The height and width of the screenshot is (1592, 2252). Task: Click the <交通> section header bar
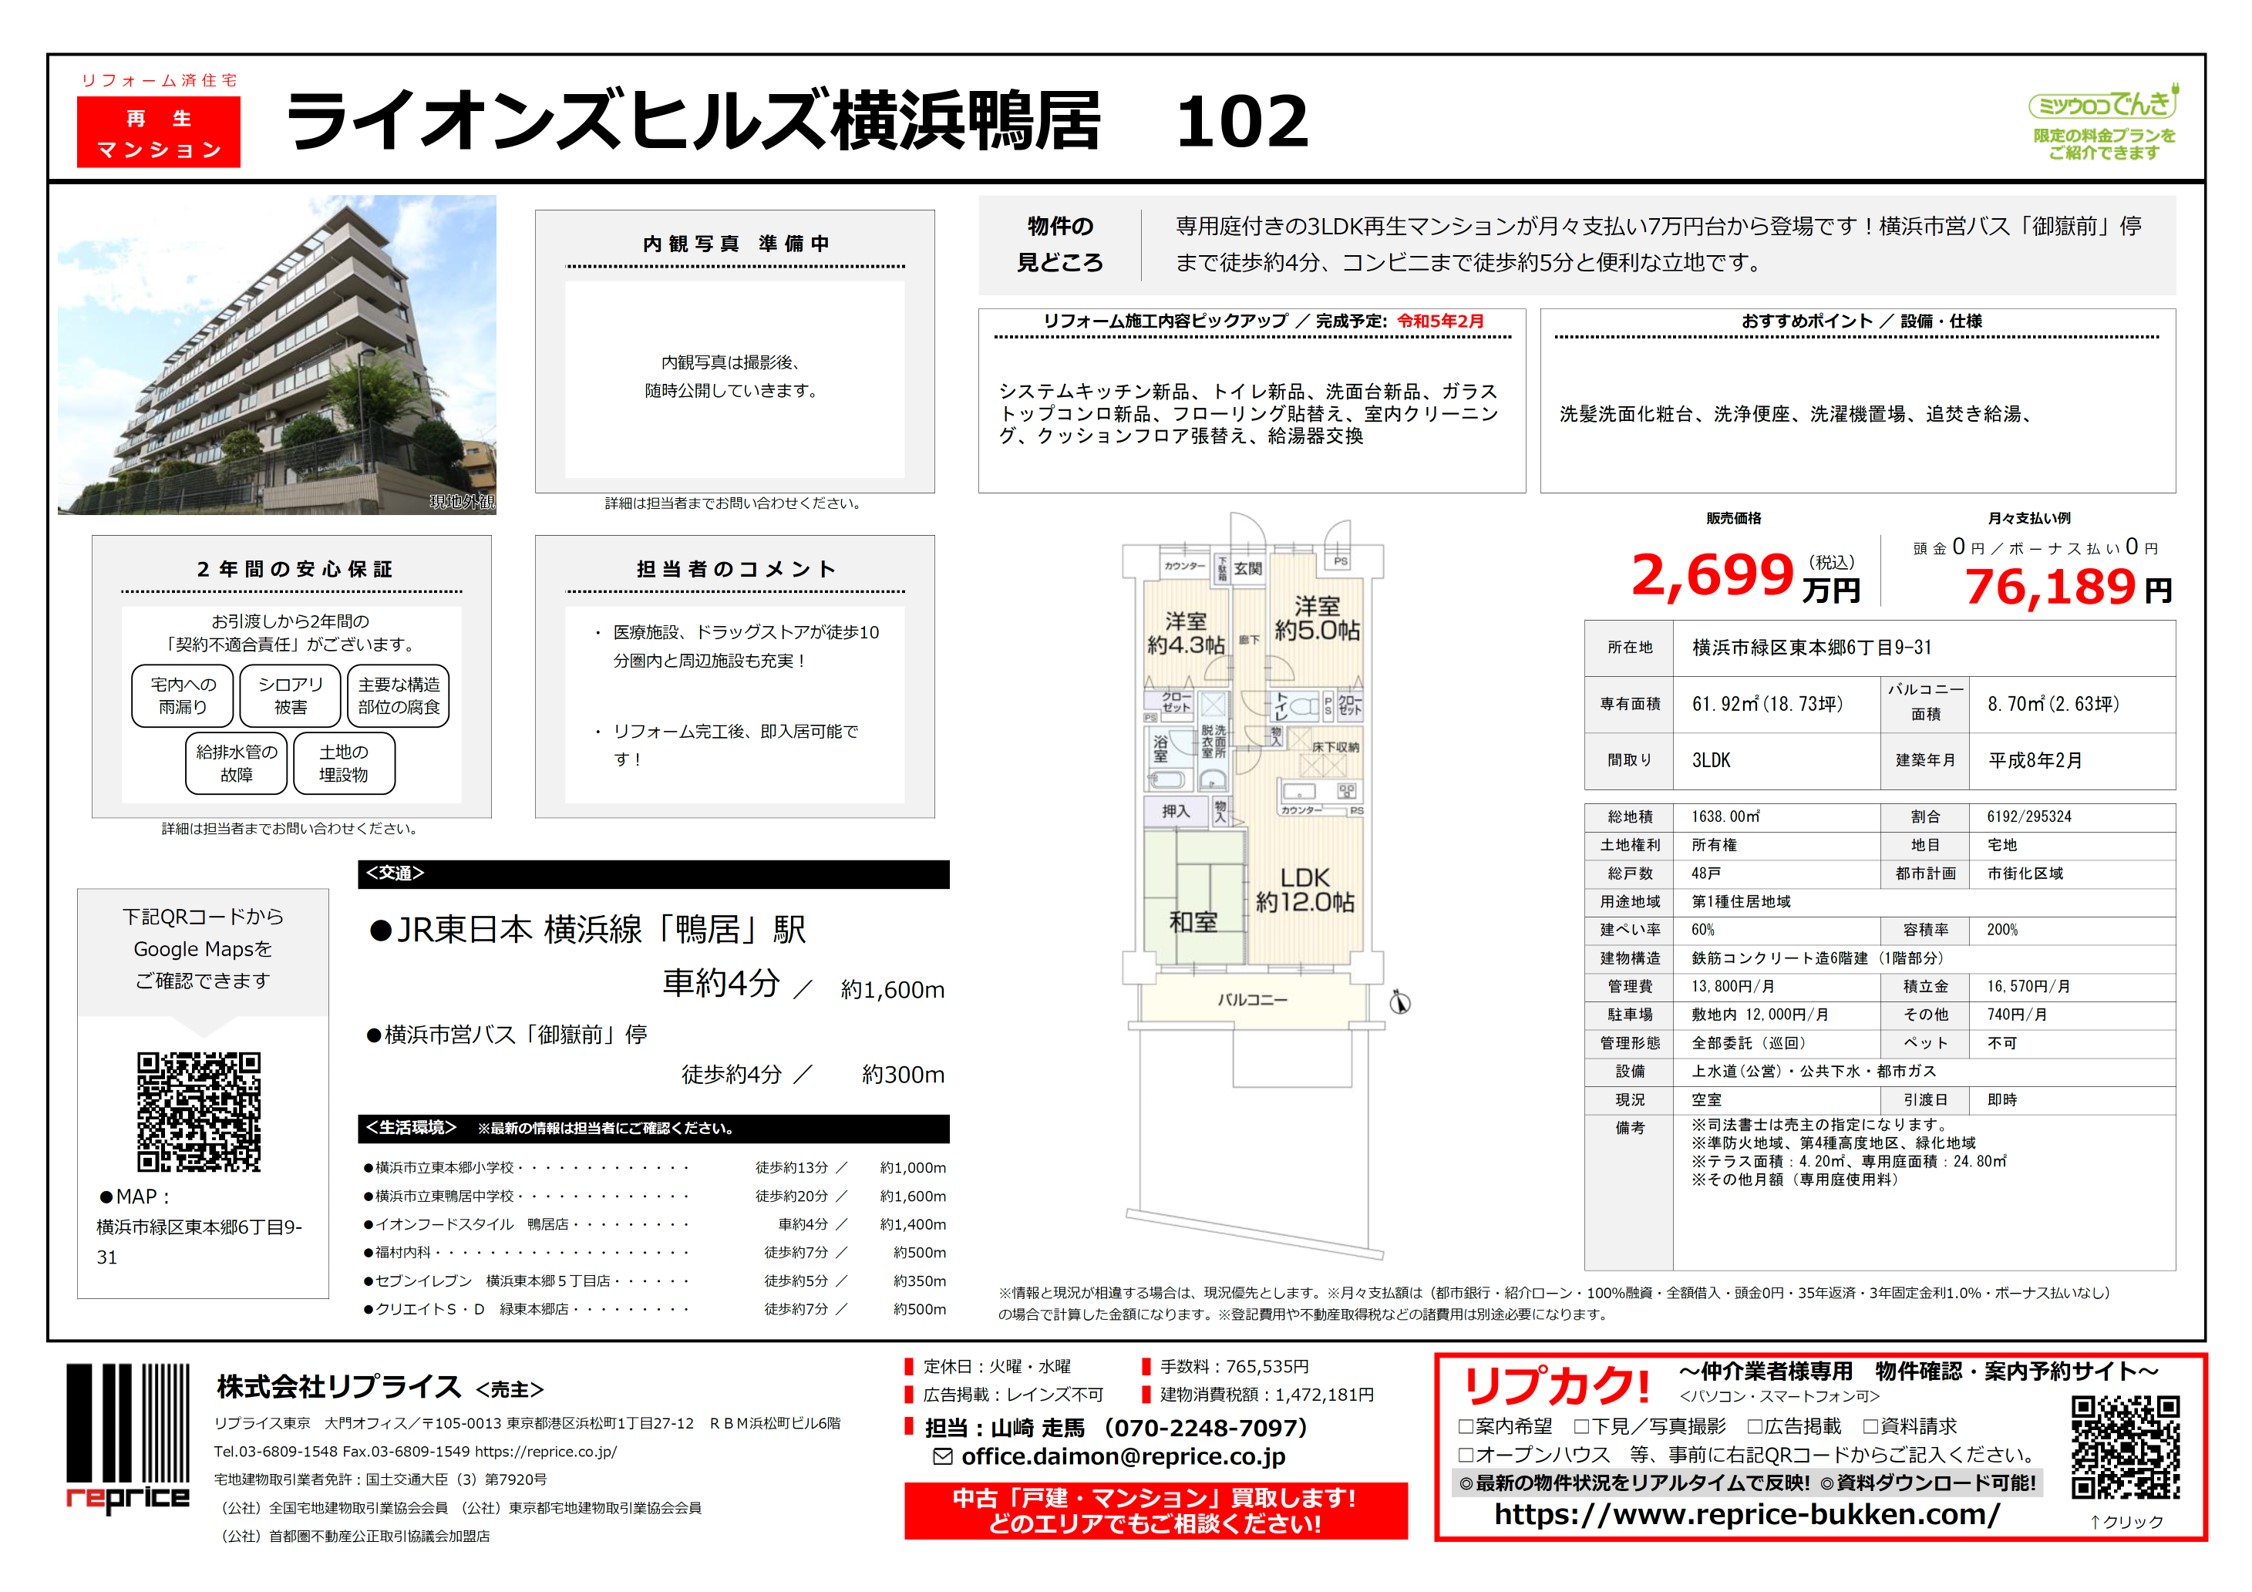(x=652, y=873)
